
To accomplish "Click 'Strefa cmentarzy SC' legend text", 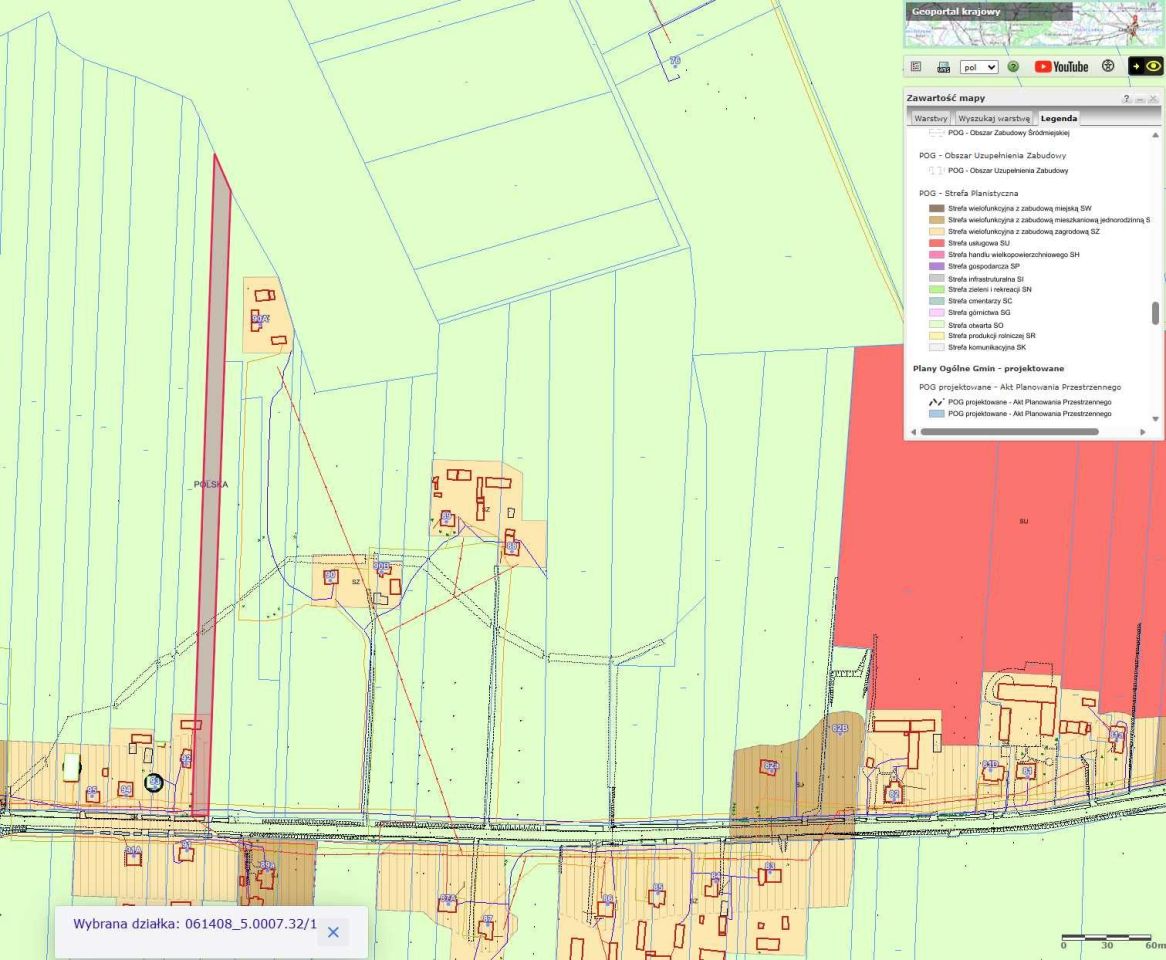I will pos(979,301).
